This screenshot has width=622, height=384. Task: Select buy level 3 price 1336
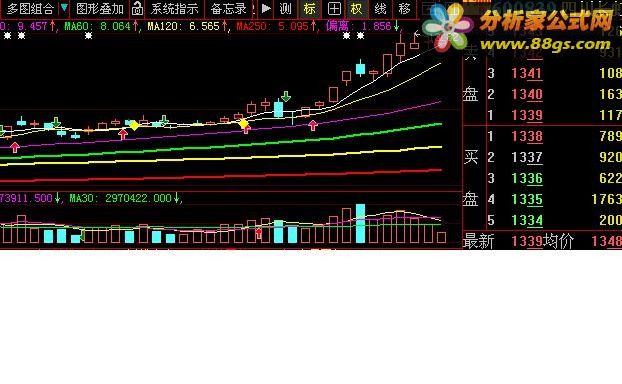pyautogui.click(x=527, y=178)
